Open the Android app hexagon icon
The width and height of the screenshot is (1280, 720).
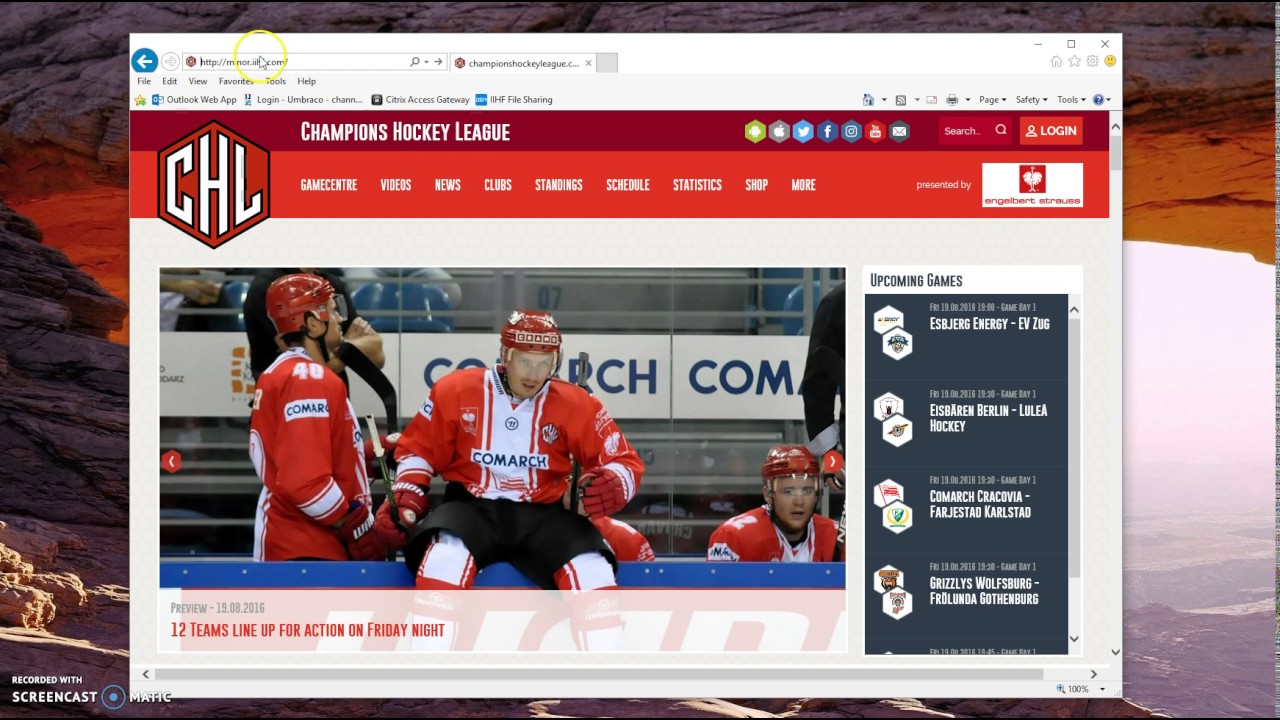[x=755, y=131]
